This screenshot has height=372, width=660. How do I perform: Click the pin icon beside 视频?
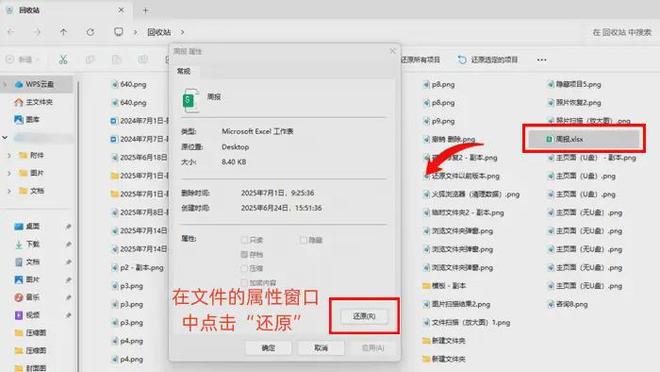pos(68,315)
